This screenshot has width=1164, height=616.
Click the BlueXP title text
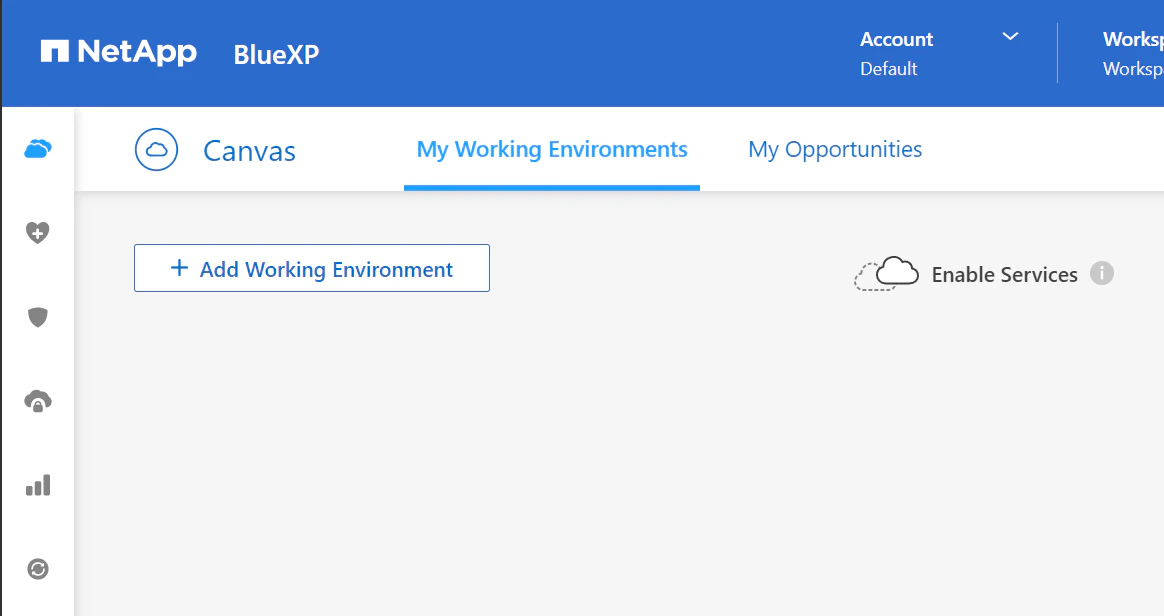point(276,54)
